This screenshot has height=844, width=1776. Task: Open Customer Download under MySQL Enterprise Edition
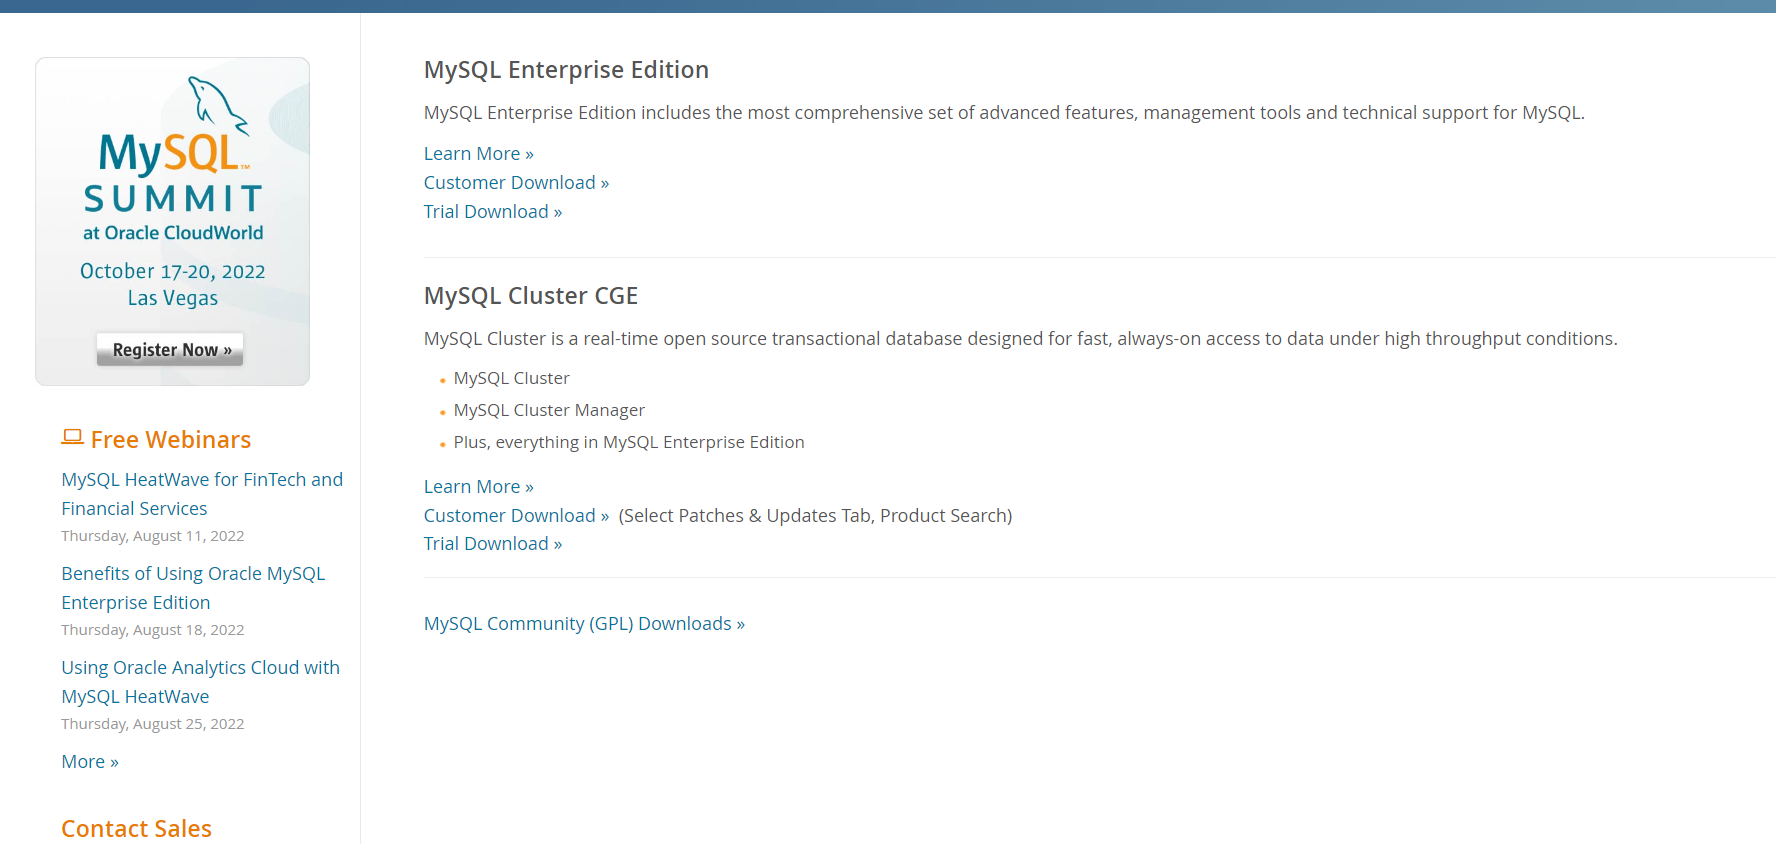tap(516, 183)
